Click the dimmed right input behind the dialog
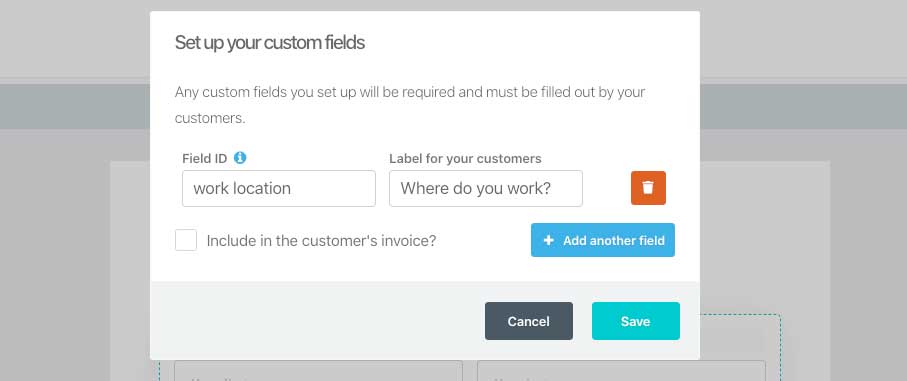The width and height of the screenshot is (907, 381). point(621,371)
